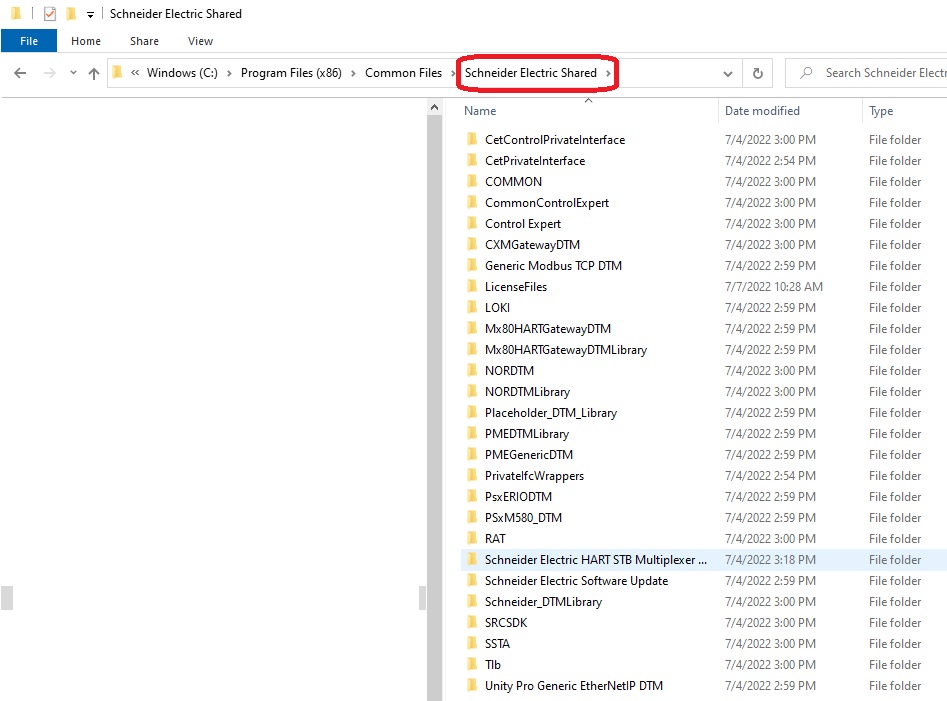Expand chevron after Schneider Electric Shared
This screenshot has width=947, height=701.
[x=608, y=74]
